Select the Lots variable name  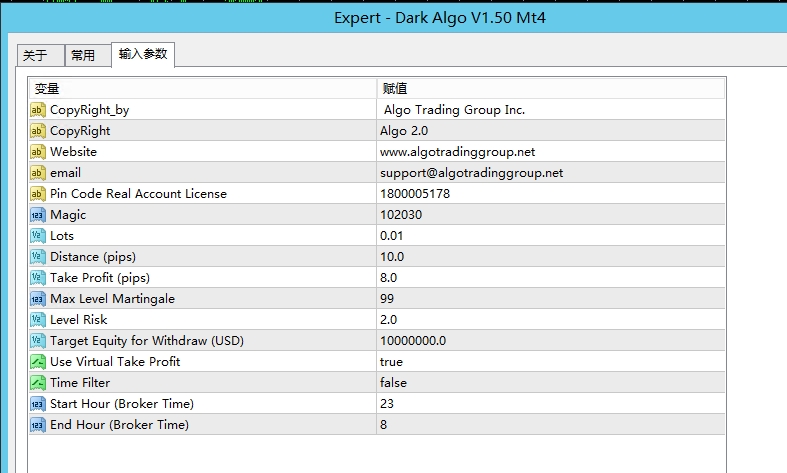pos(62,235)
